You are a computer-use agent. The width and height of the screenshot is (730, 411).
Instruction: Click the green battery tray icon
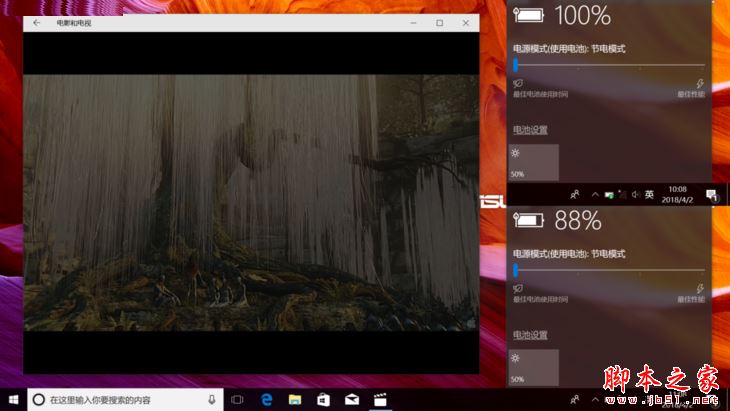coord(609,195)
